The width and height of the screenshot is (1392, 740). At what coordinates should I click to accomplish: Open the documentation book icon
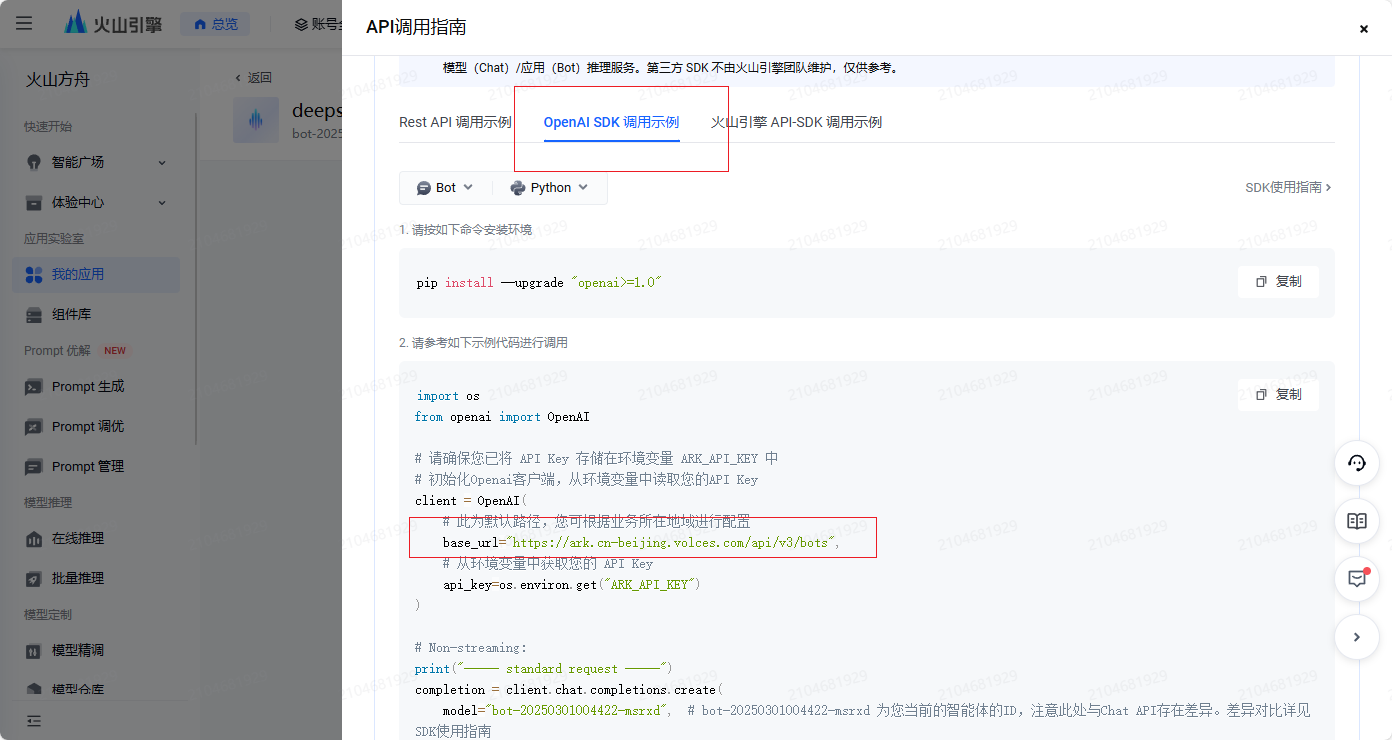coord(1357,521)
